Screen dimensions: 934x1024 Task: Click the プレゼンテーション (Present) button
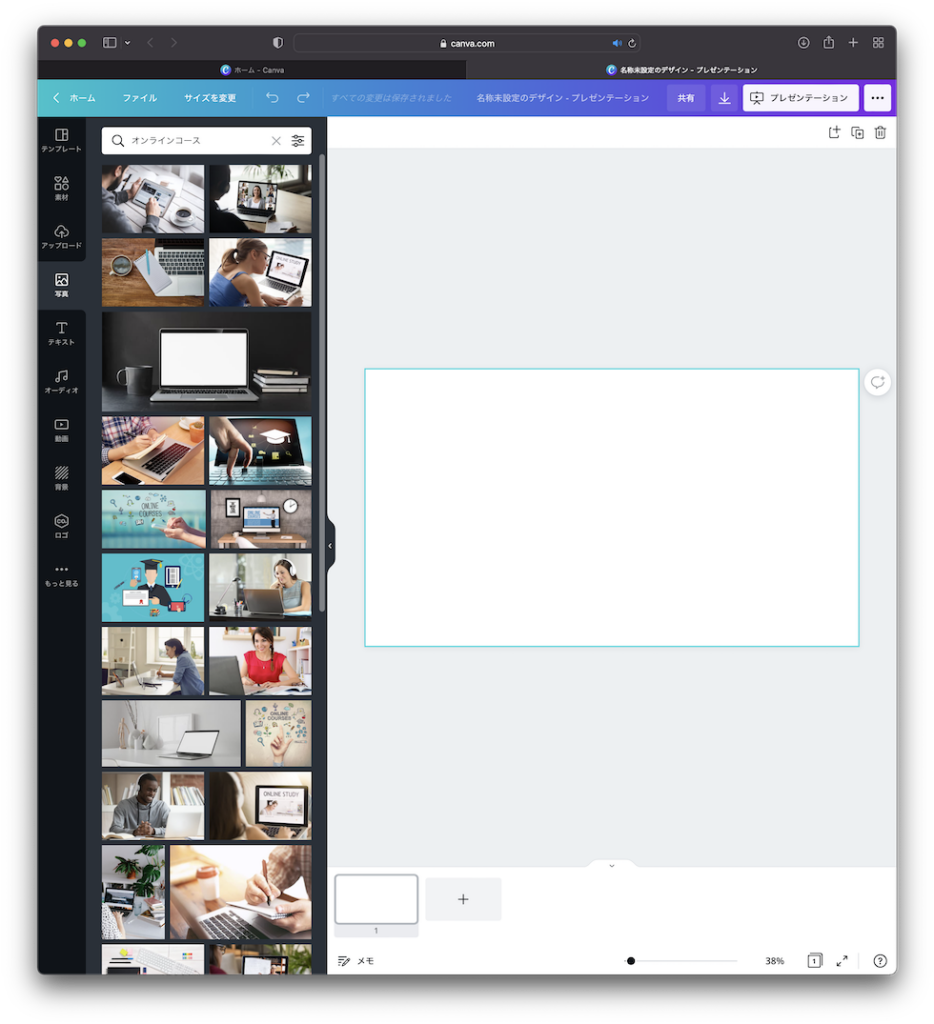(800, 98)
